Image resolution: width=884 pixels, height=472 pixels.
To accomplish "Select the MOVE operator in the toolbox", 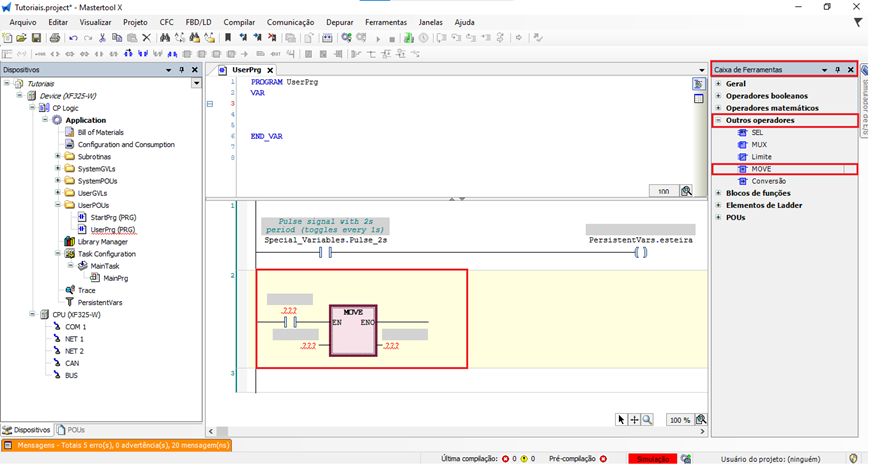I will (x=761, y=169).
